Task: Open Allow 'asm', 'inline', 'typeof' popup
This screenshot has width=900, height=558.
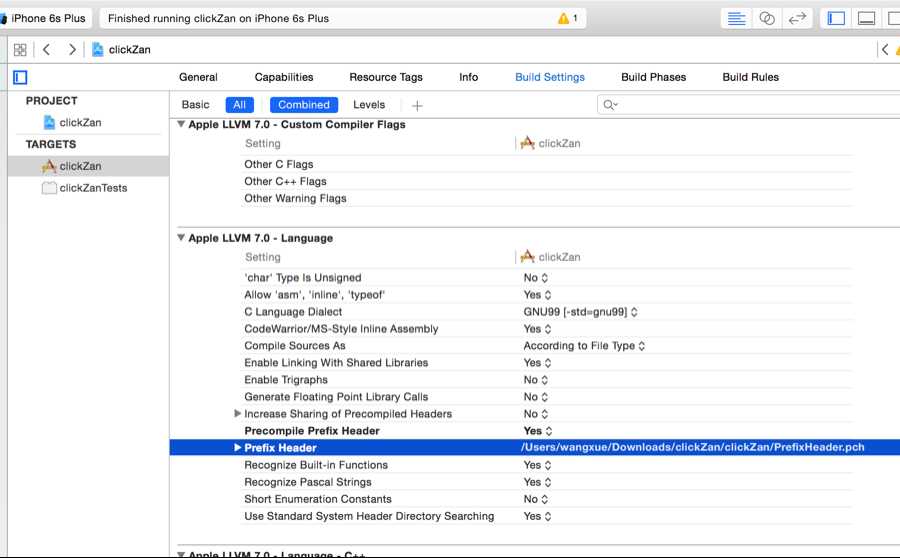Action: pos(537,294)
